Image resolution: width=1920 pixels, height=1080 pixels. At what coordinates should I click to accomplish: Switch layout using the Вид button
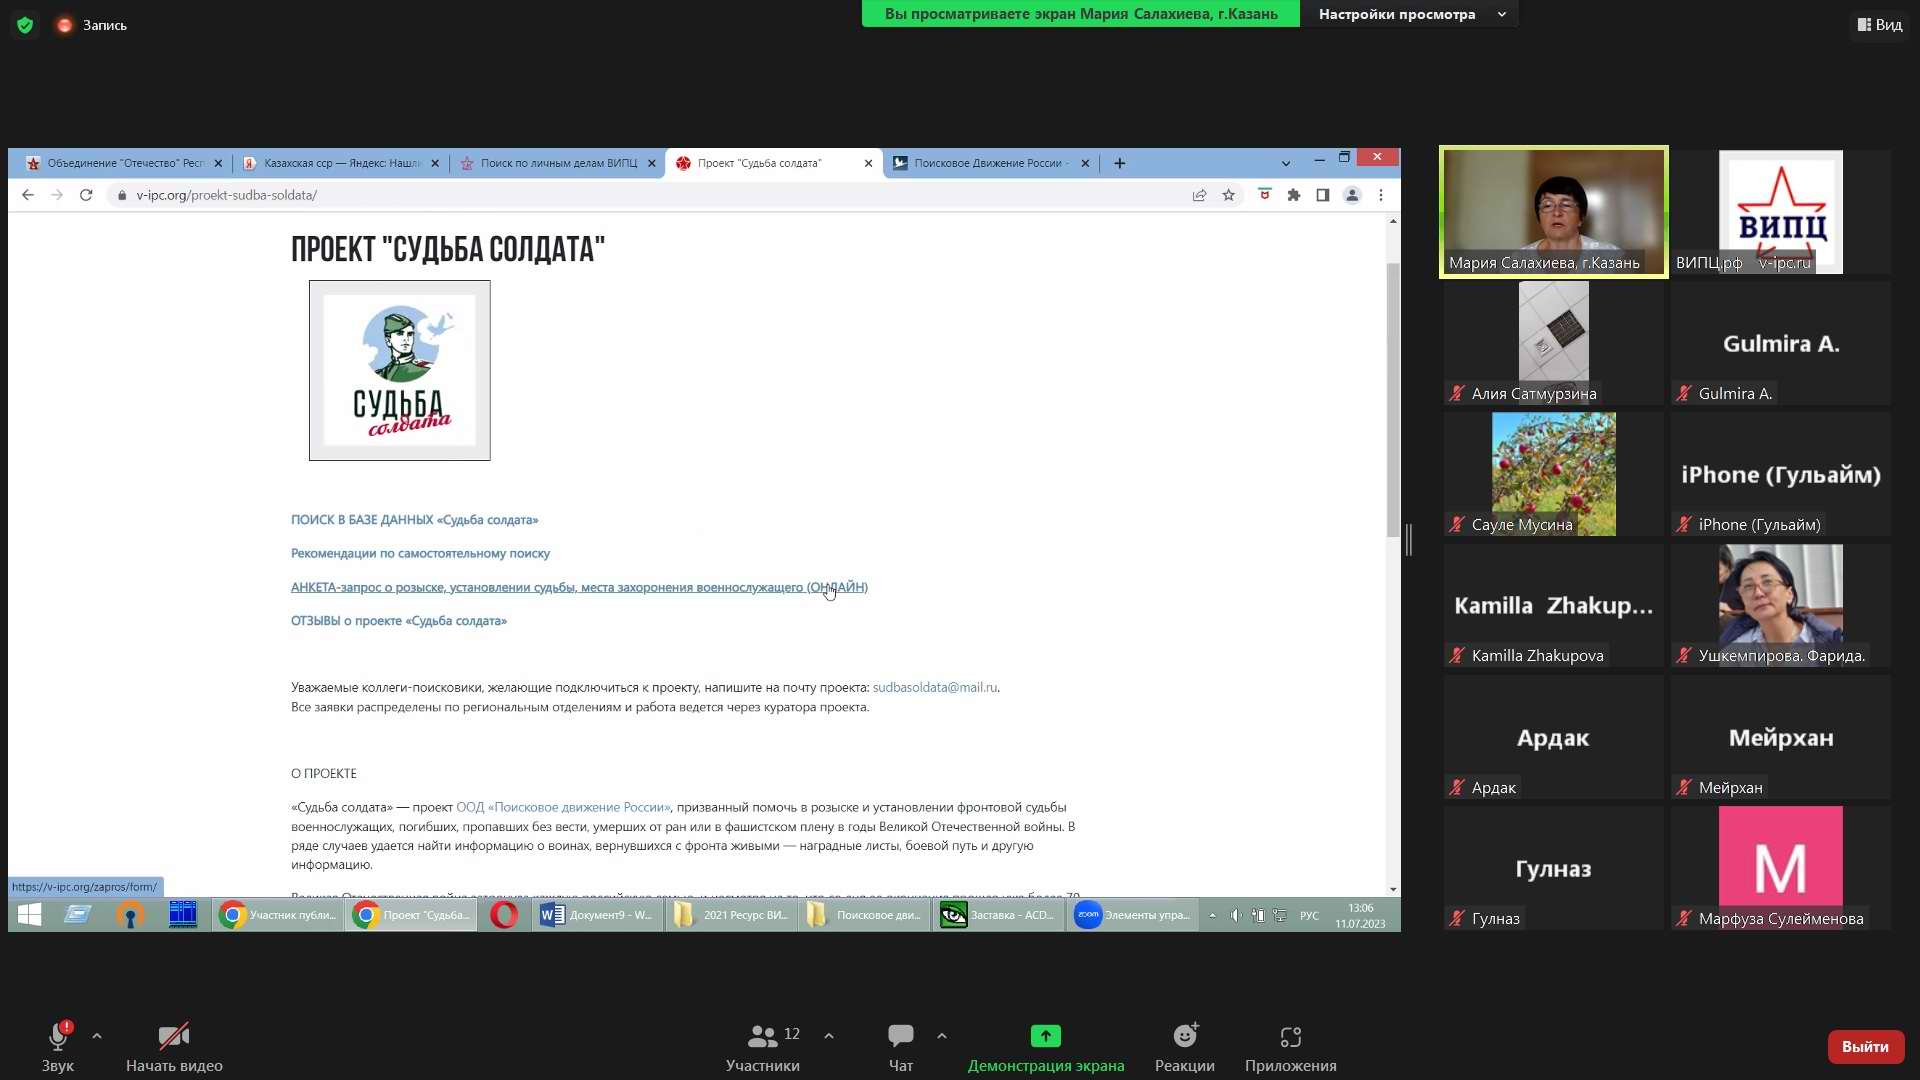[1880, 25]
